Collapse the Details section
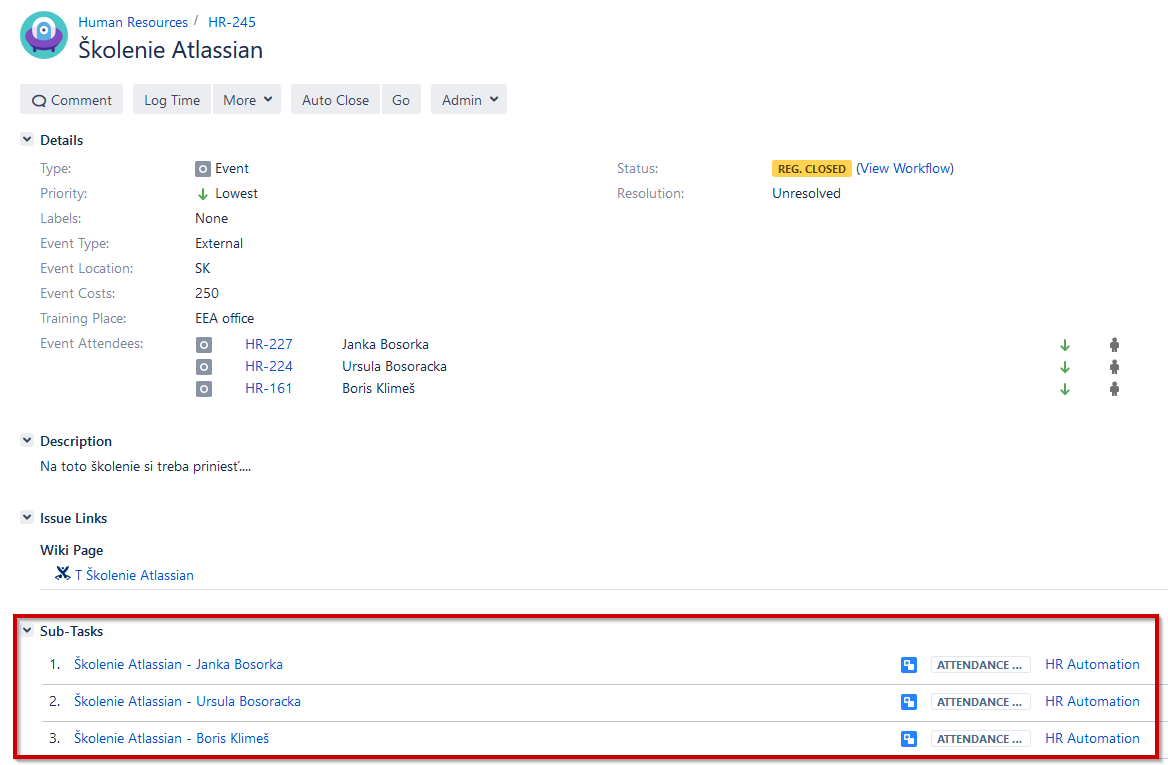 click(x=27, y=140)
